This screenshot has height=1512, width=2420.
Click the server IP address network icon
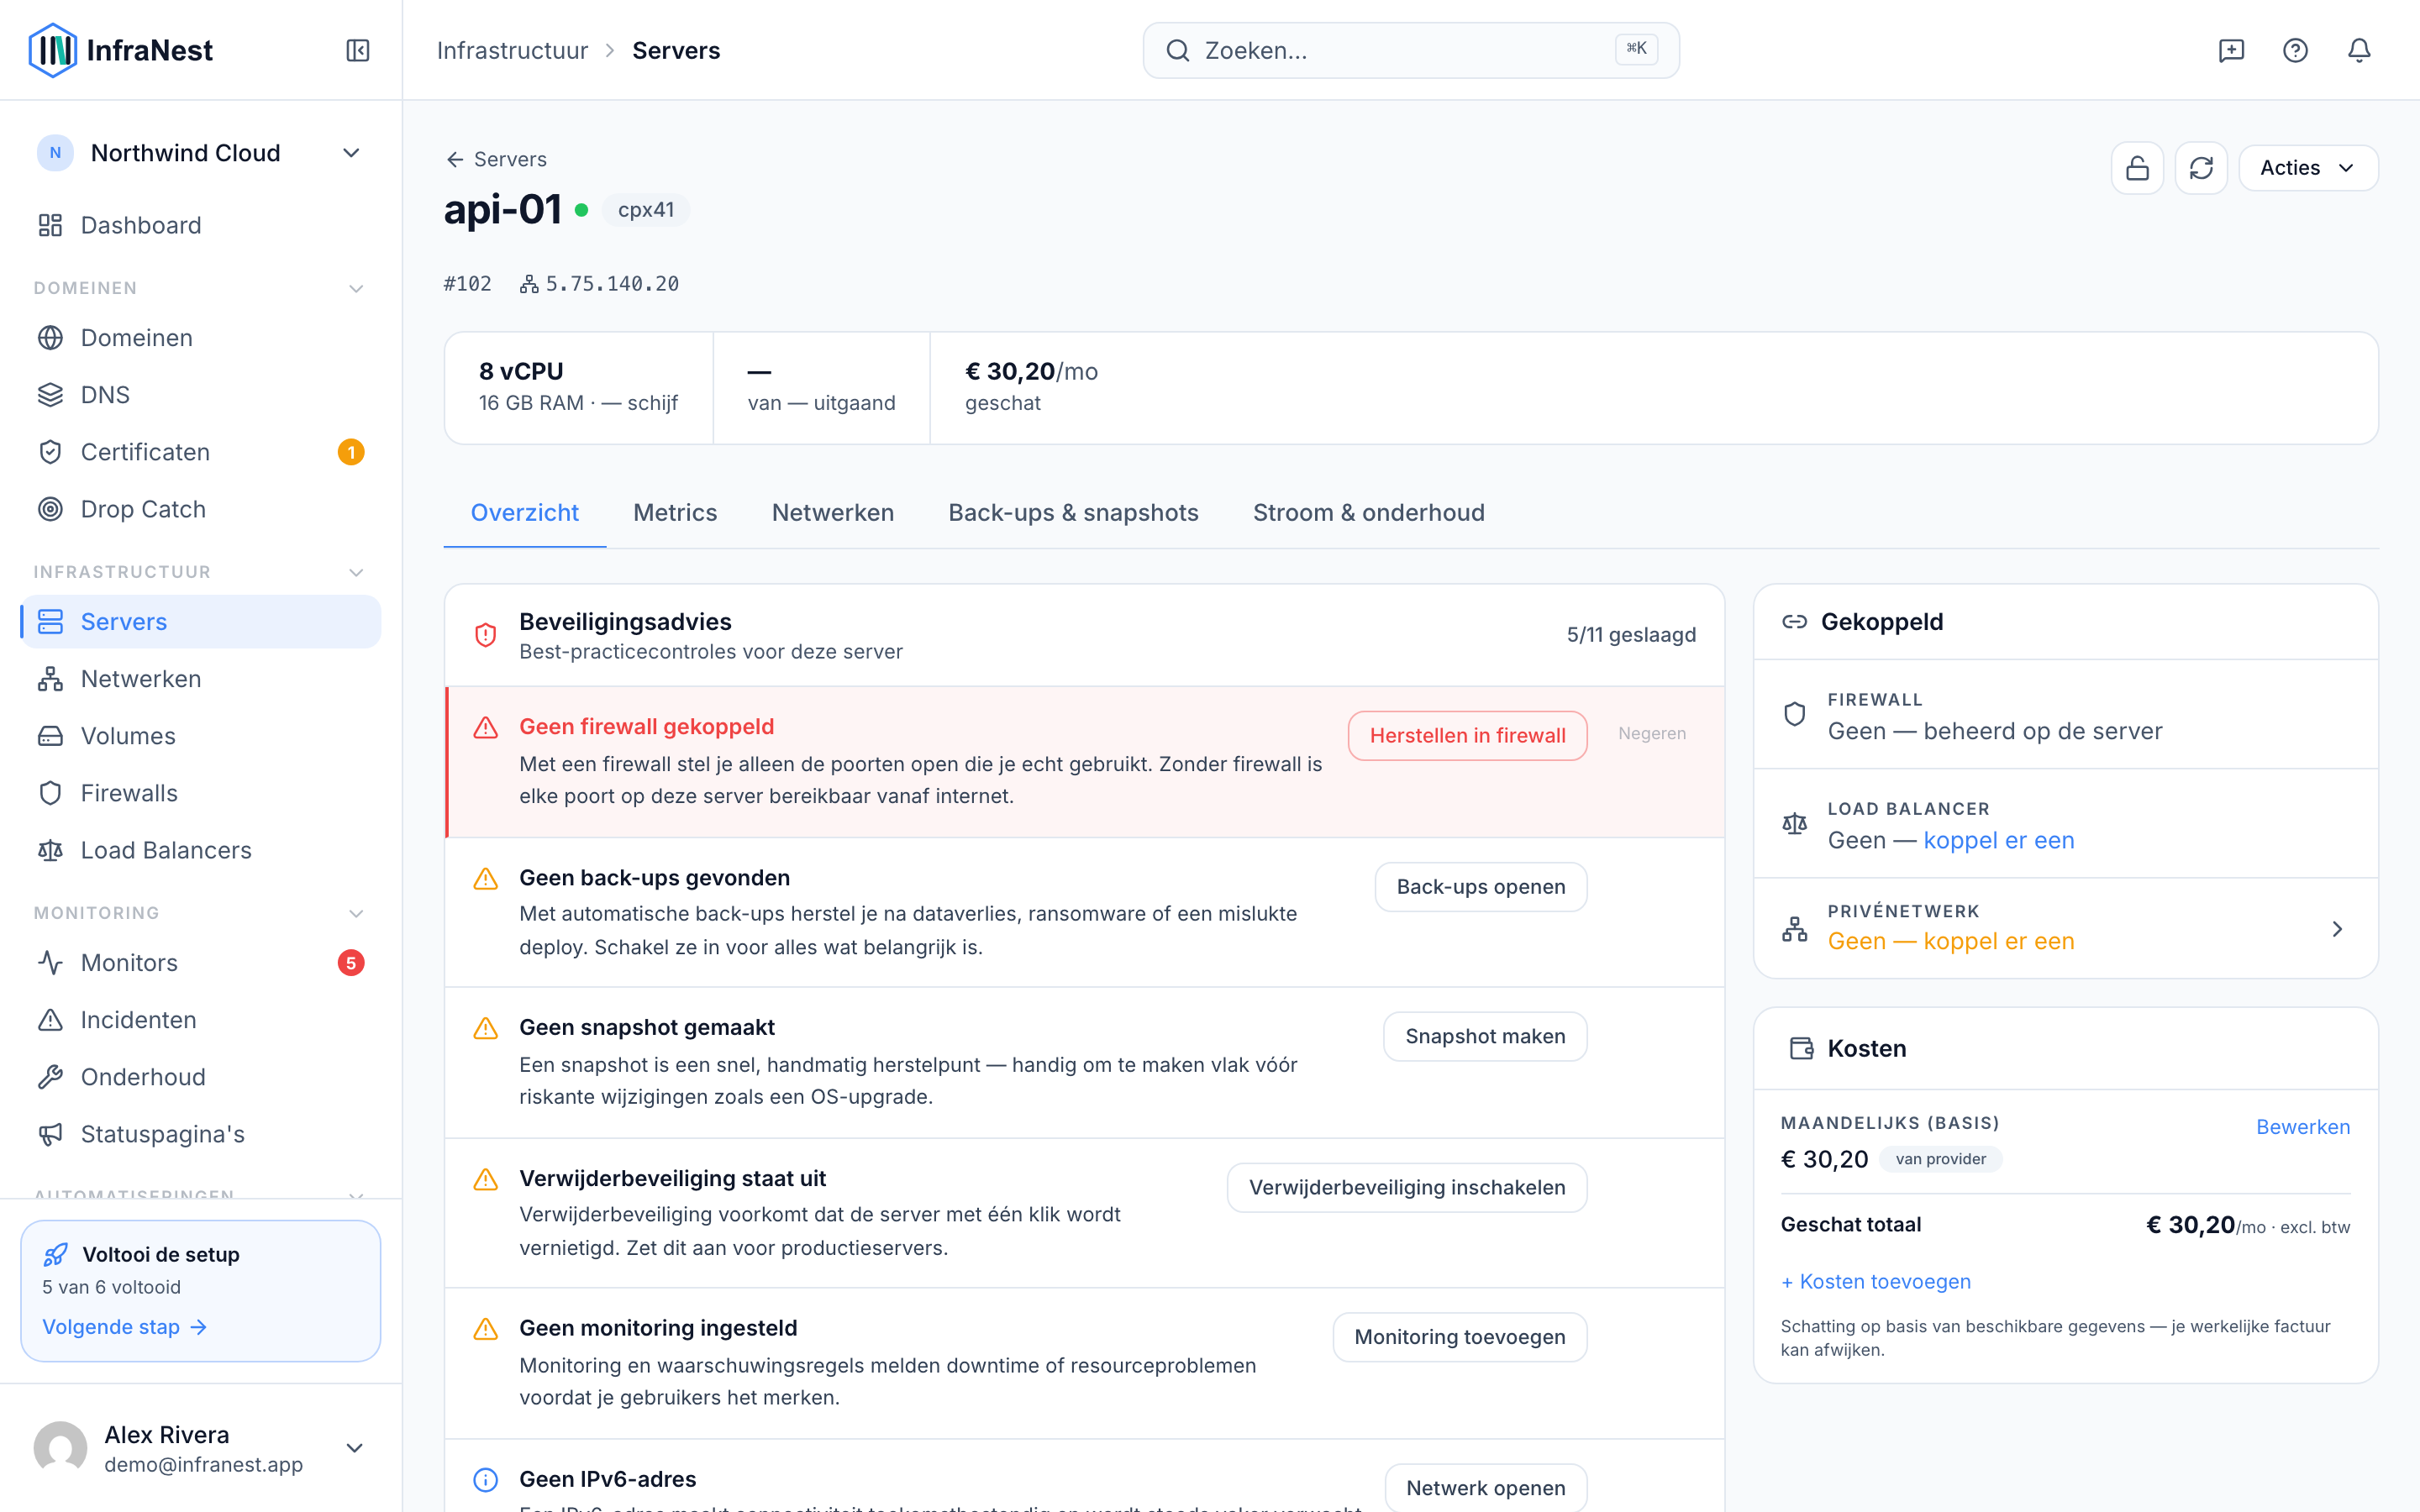(x=529, y=285)
